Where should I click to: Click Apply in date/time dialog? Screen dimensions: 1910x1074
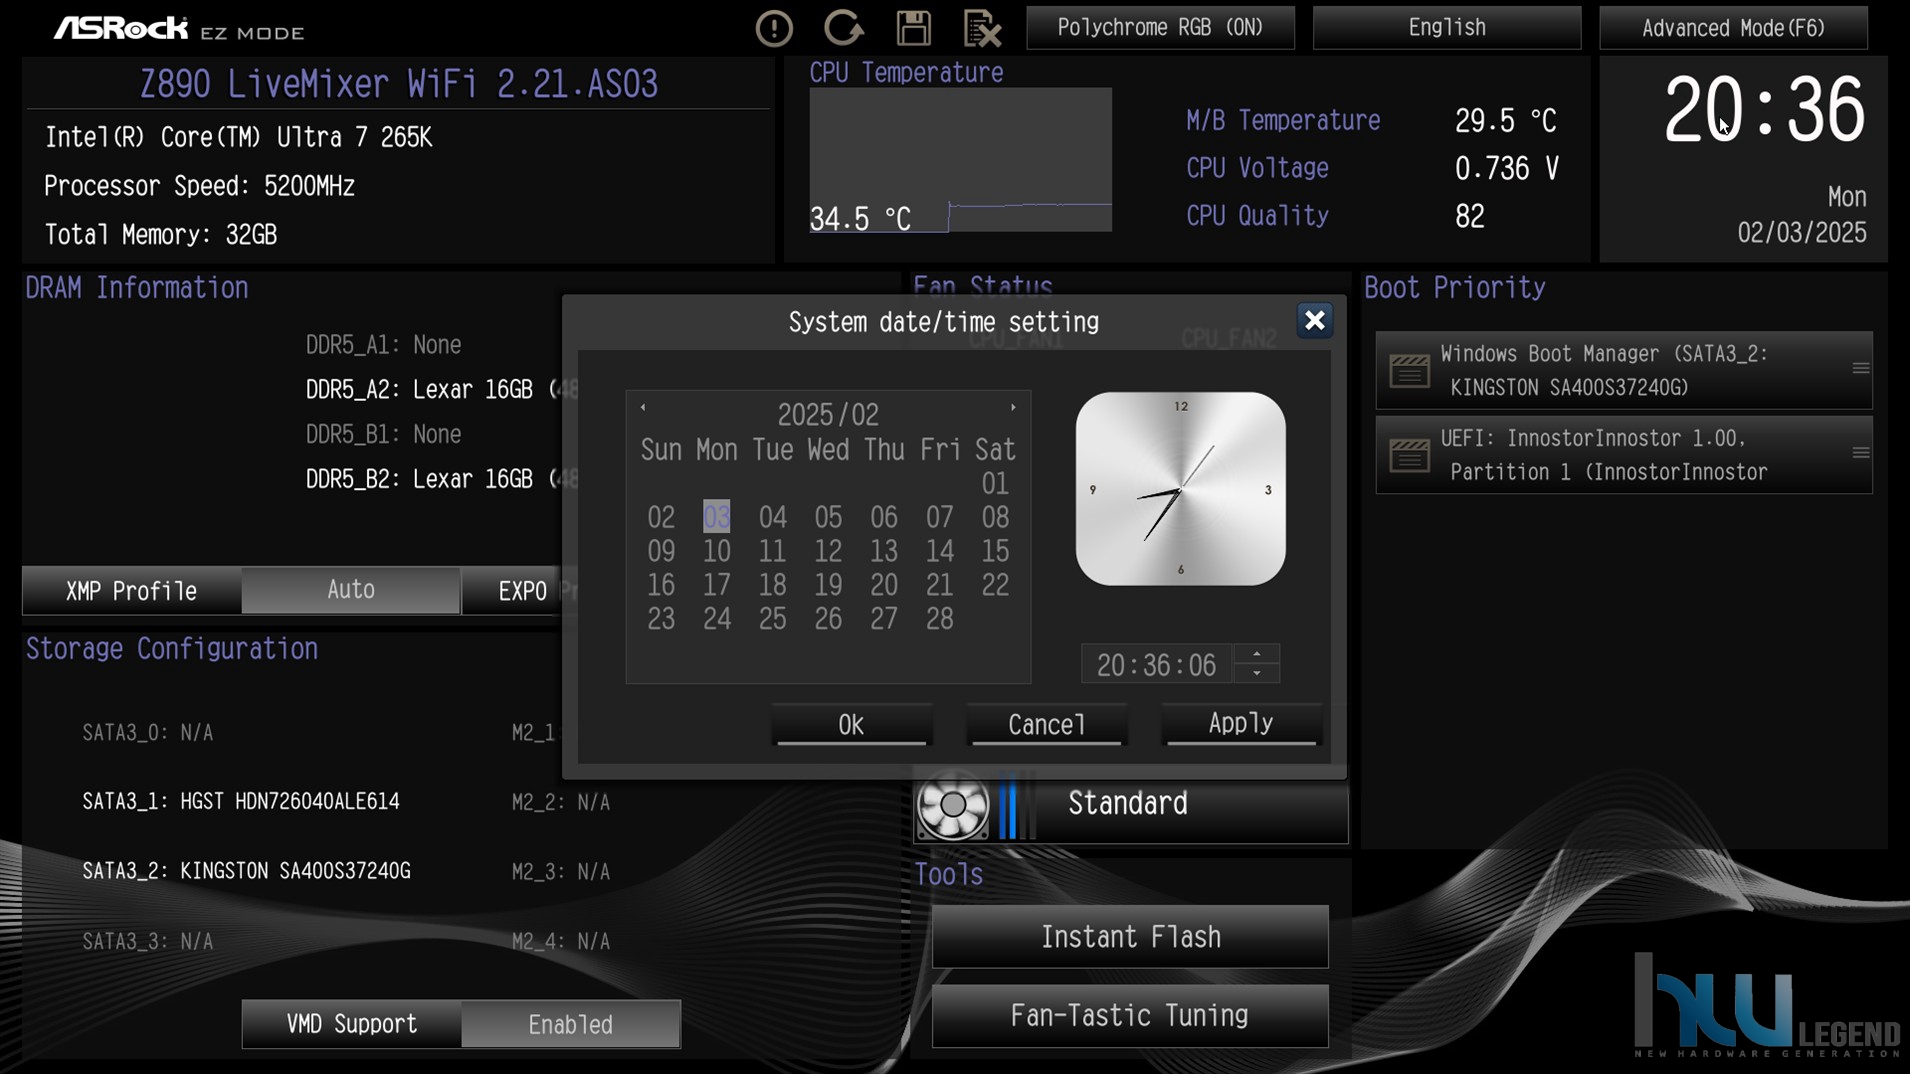[x=1241, y=725]
